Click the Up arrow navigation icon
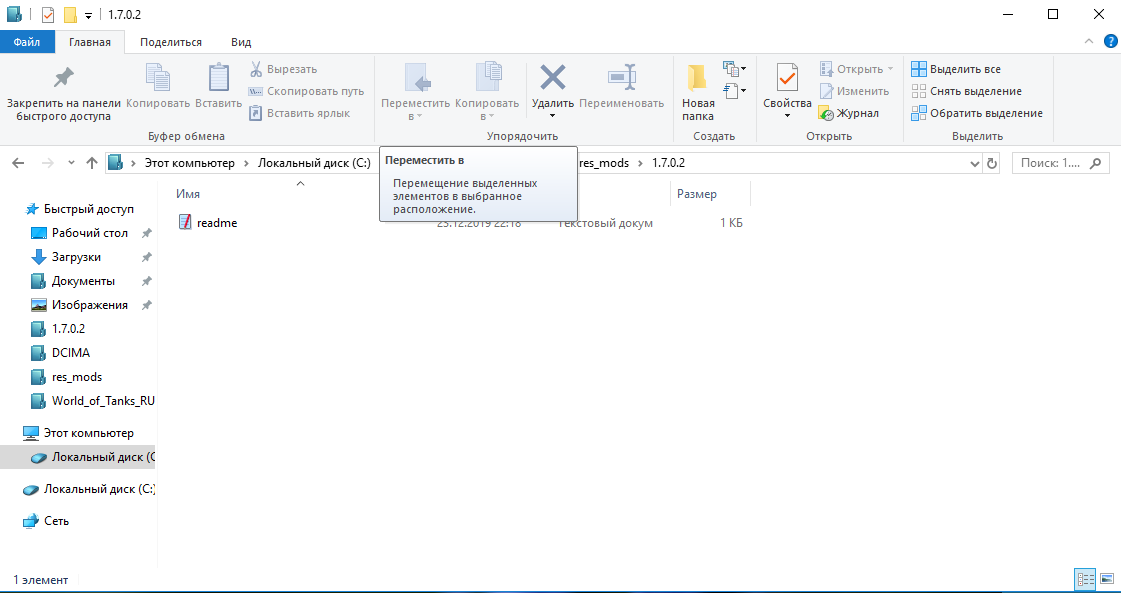 tap(92, 163)
